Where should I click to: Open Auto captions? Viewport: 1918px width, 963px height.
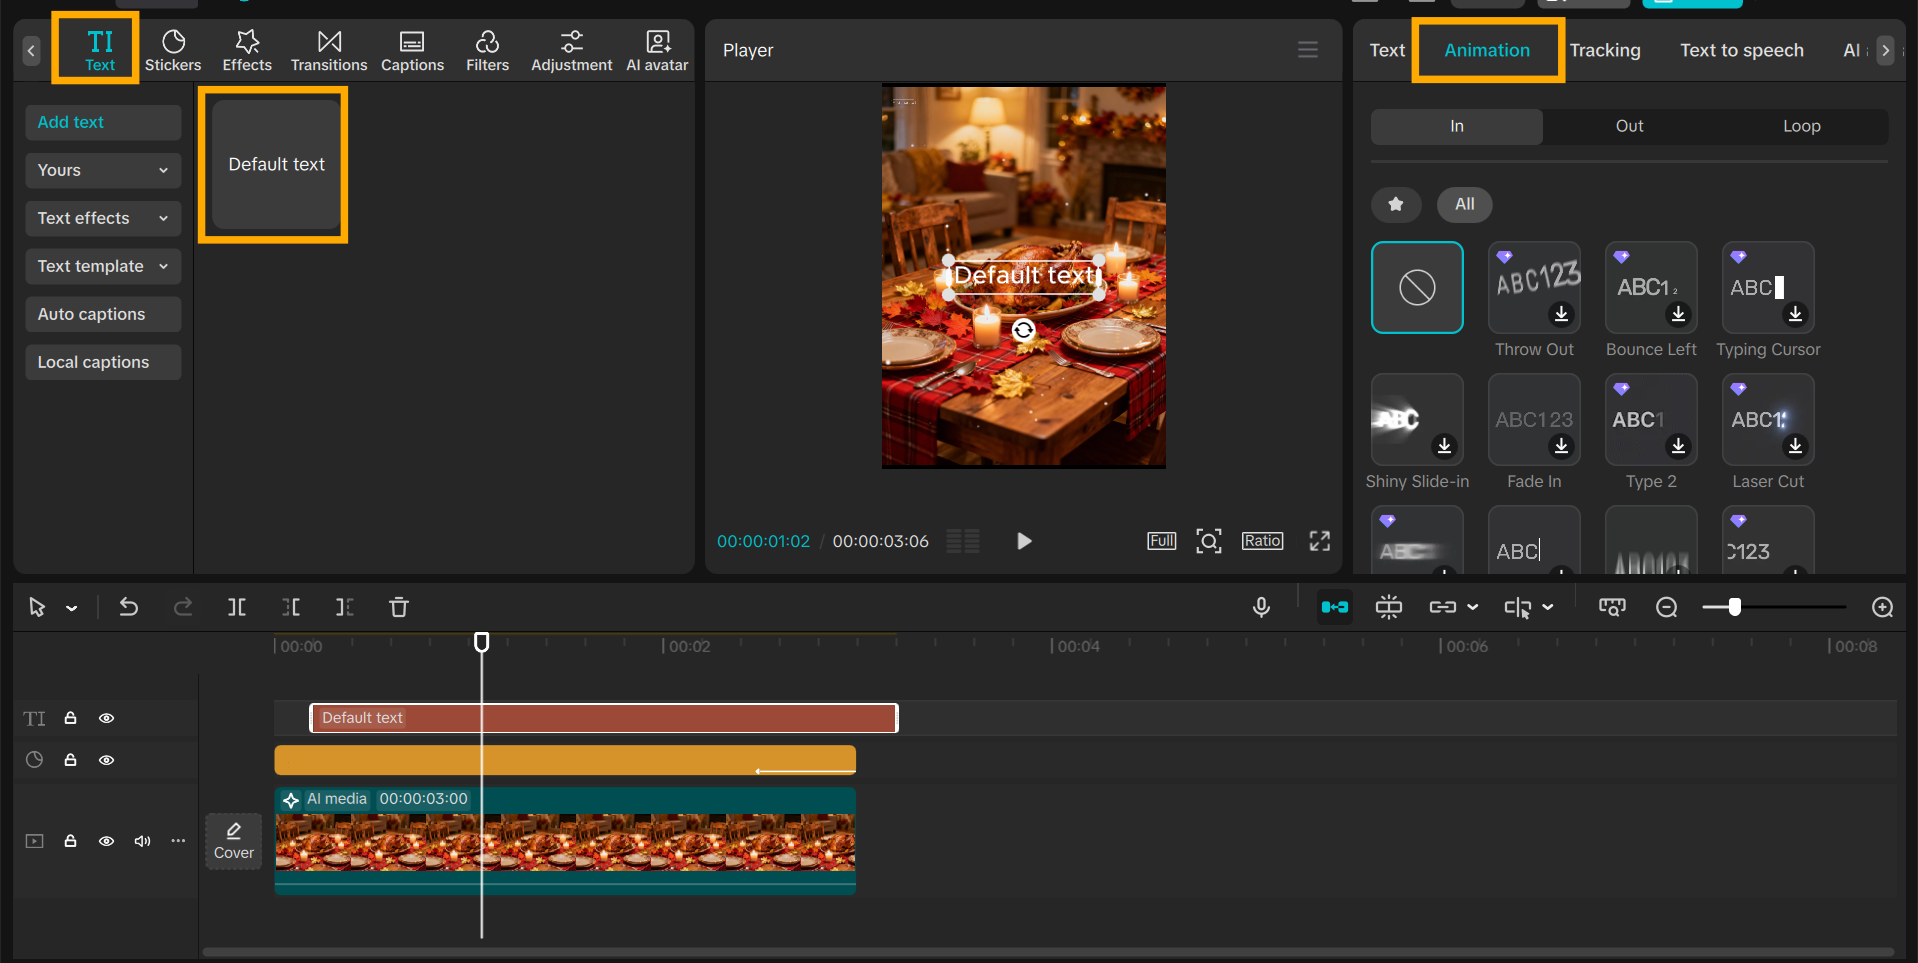102,314
